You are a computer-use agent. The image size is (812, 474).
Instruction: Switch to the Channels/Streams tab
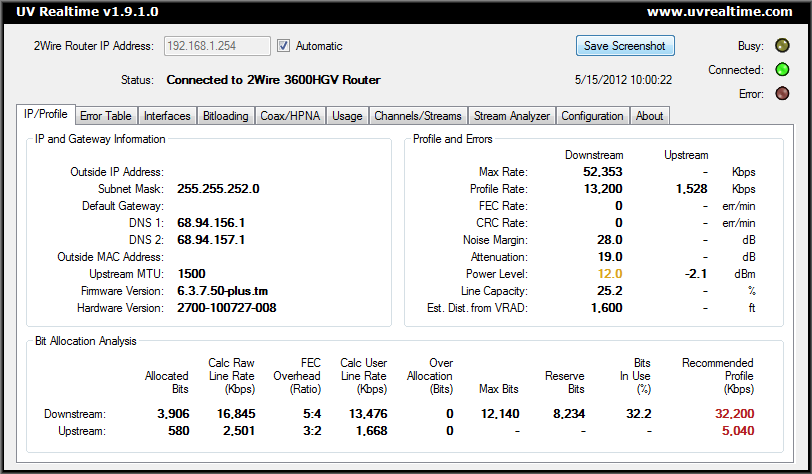click(x=418, y=116)
